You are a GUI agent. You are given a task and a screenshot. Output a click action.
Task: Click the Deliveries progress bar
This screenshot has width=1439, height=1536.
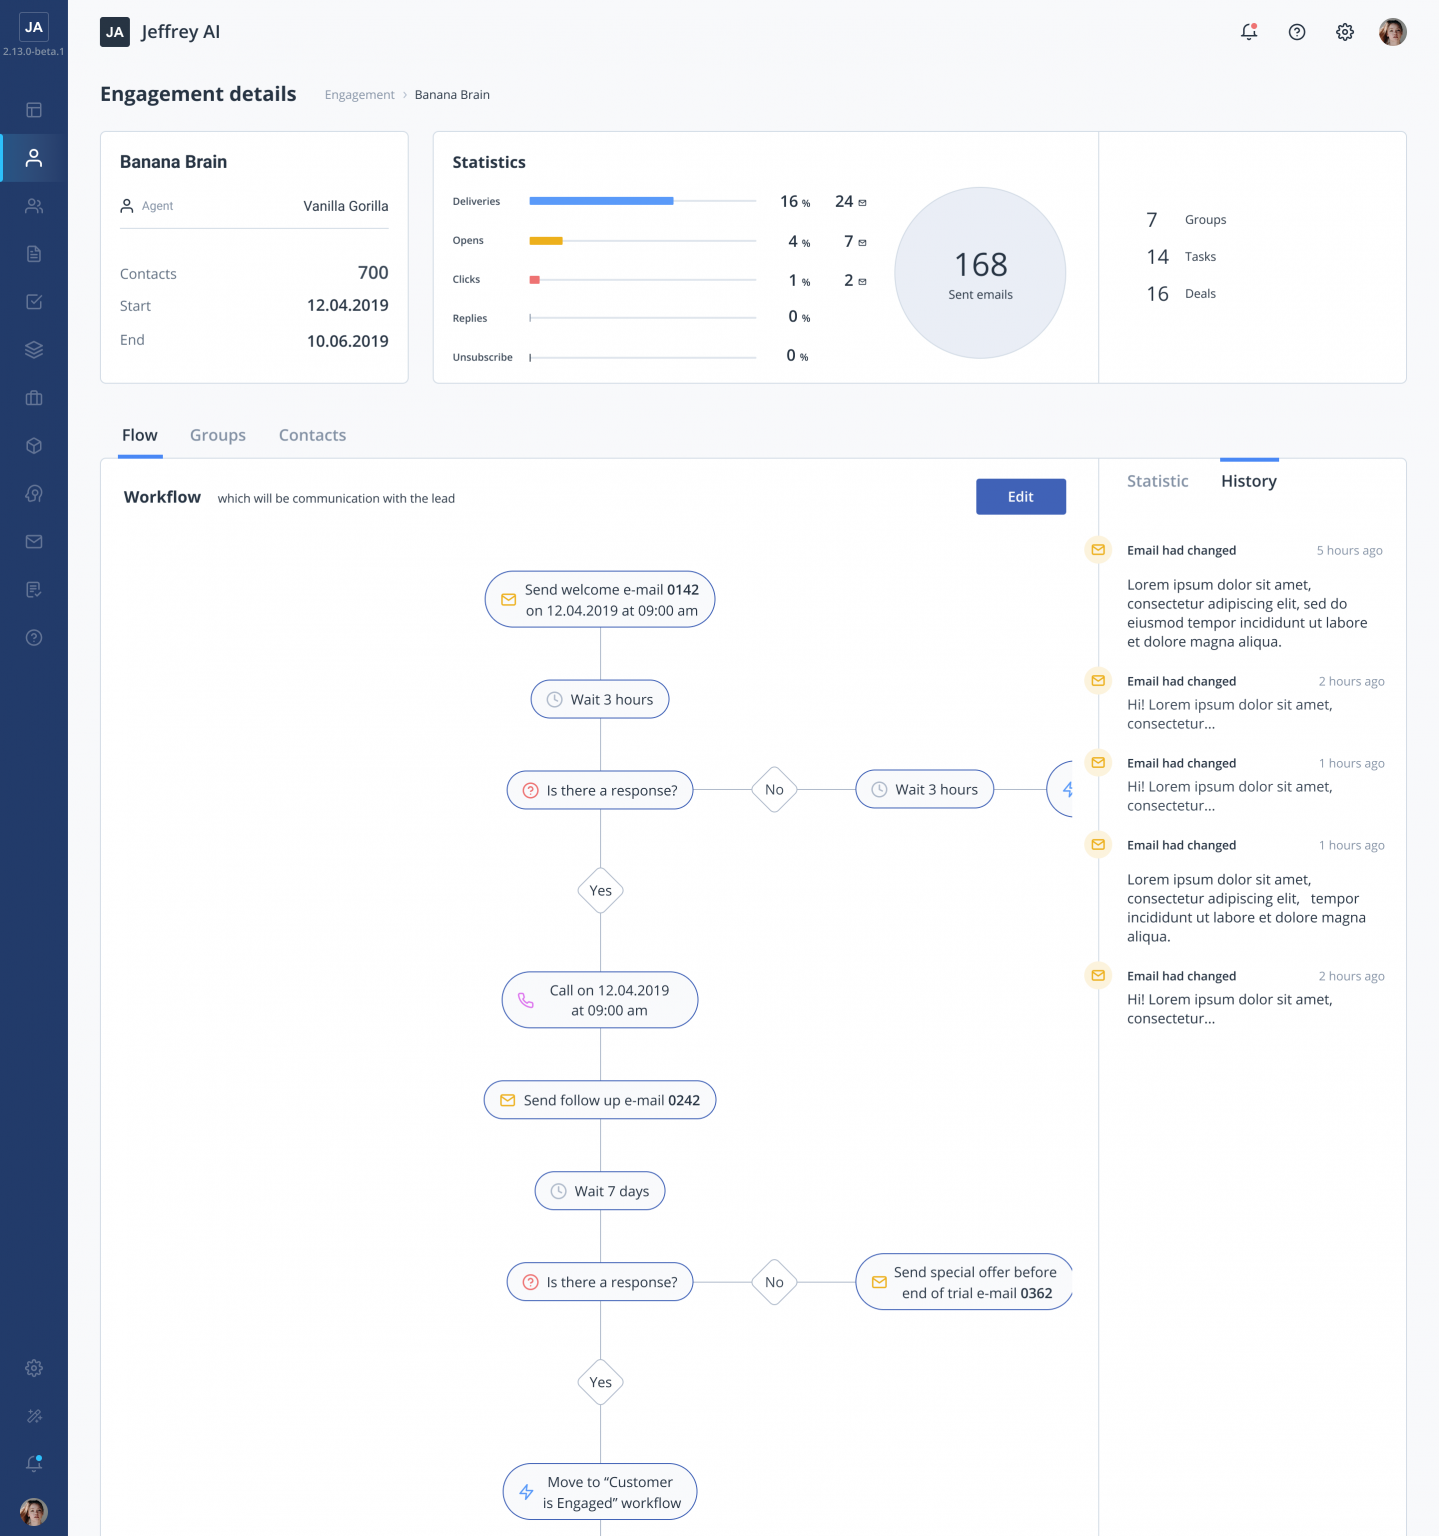[642, 201]
